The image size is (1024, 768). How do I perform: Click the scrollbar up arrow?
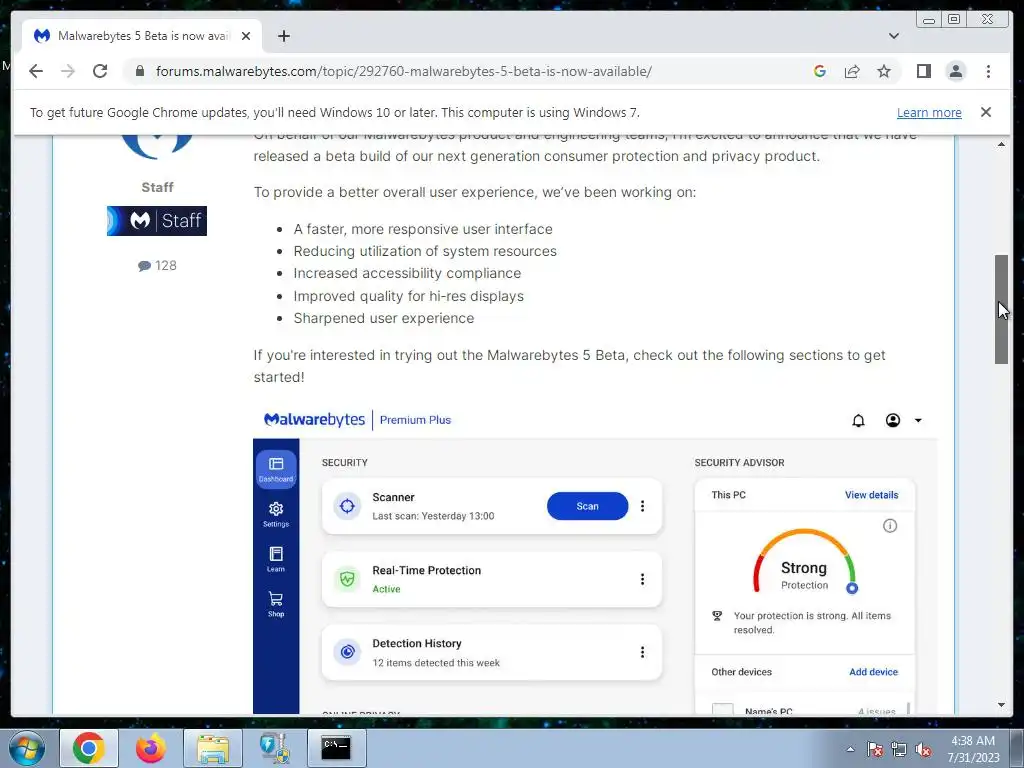tap(1001, 144)
